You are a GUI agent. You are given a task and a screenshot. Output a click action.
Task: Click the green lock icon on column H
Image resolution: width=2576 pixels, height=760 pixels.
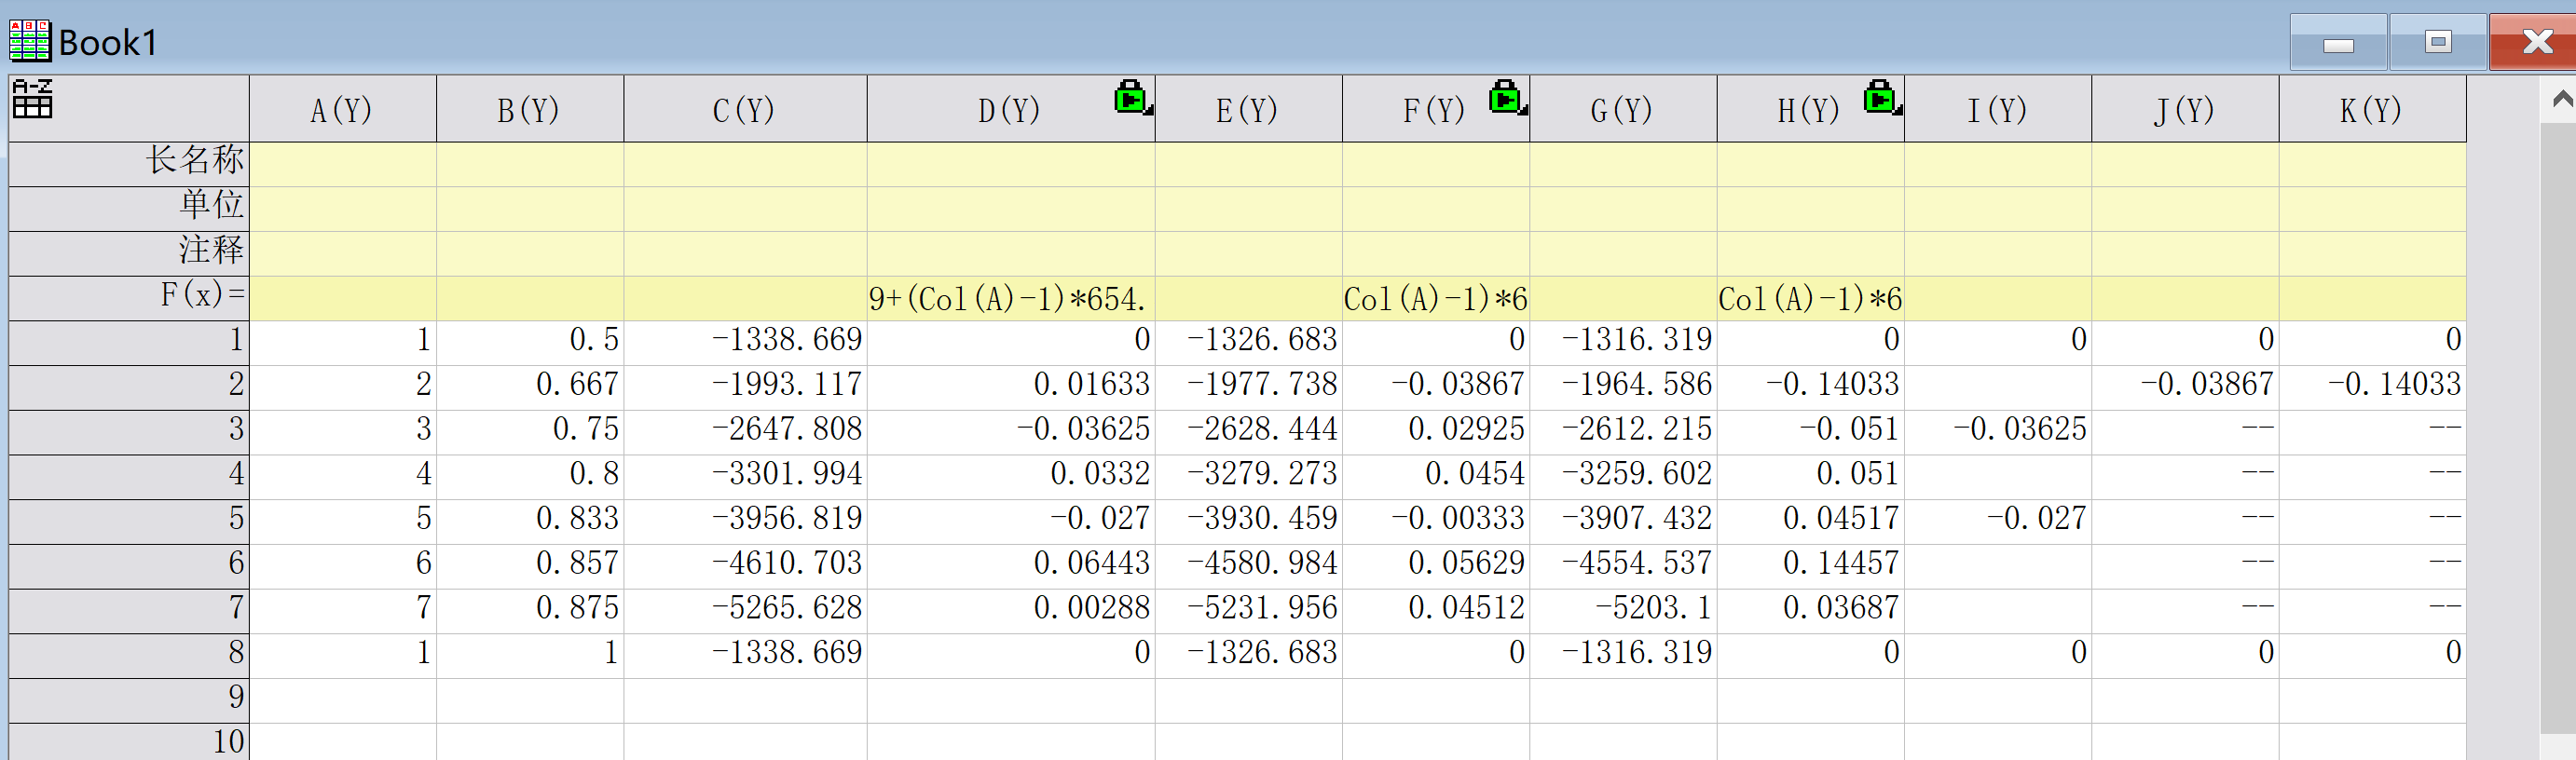[x=1881, y=97]
